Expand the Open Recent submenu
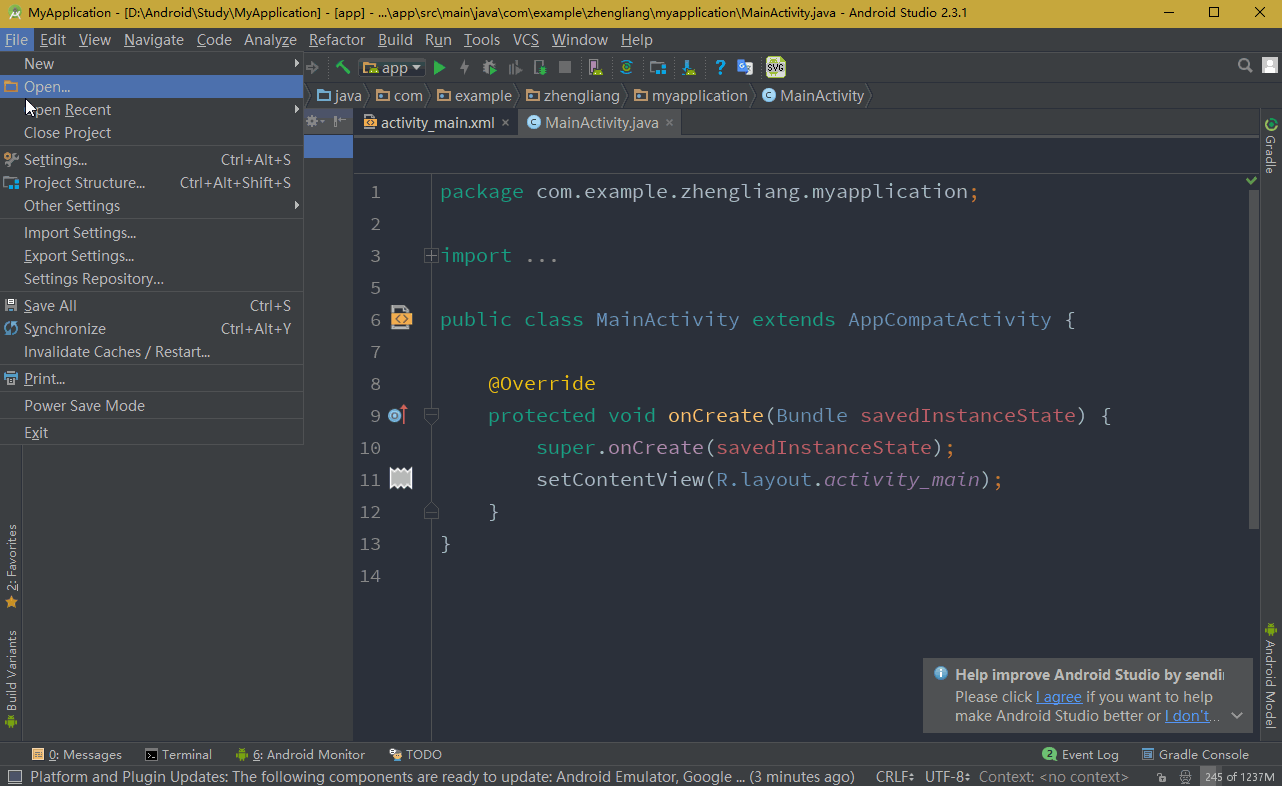This screenshot has height=786, width=1282. tap(152, 109)
